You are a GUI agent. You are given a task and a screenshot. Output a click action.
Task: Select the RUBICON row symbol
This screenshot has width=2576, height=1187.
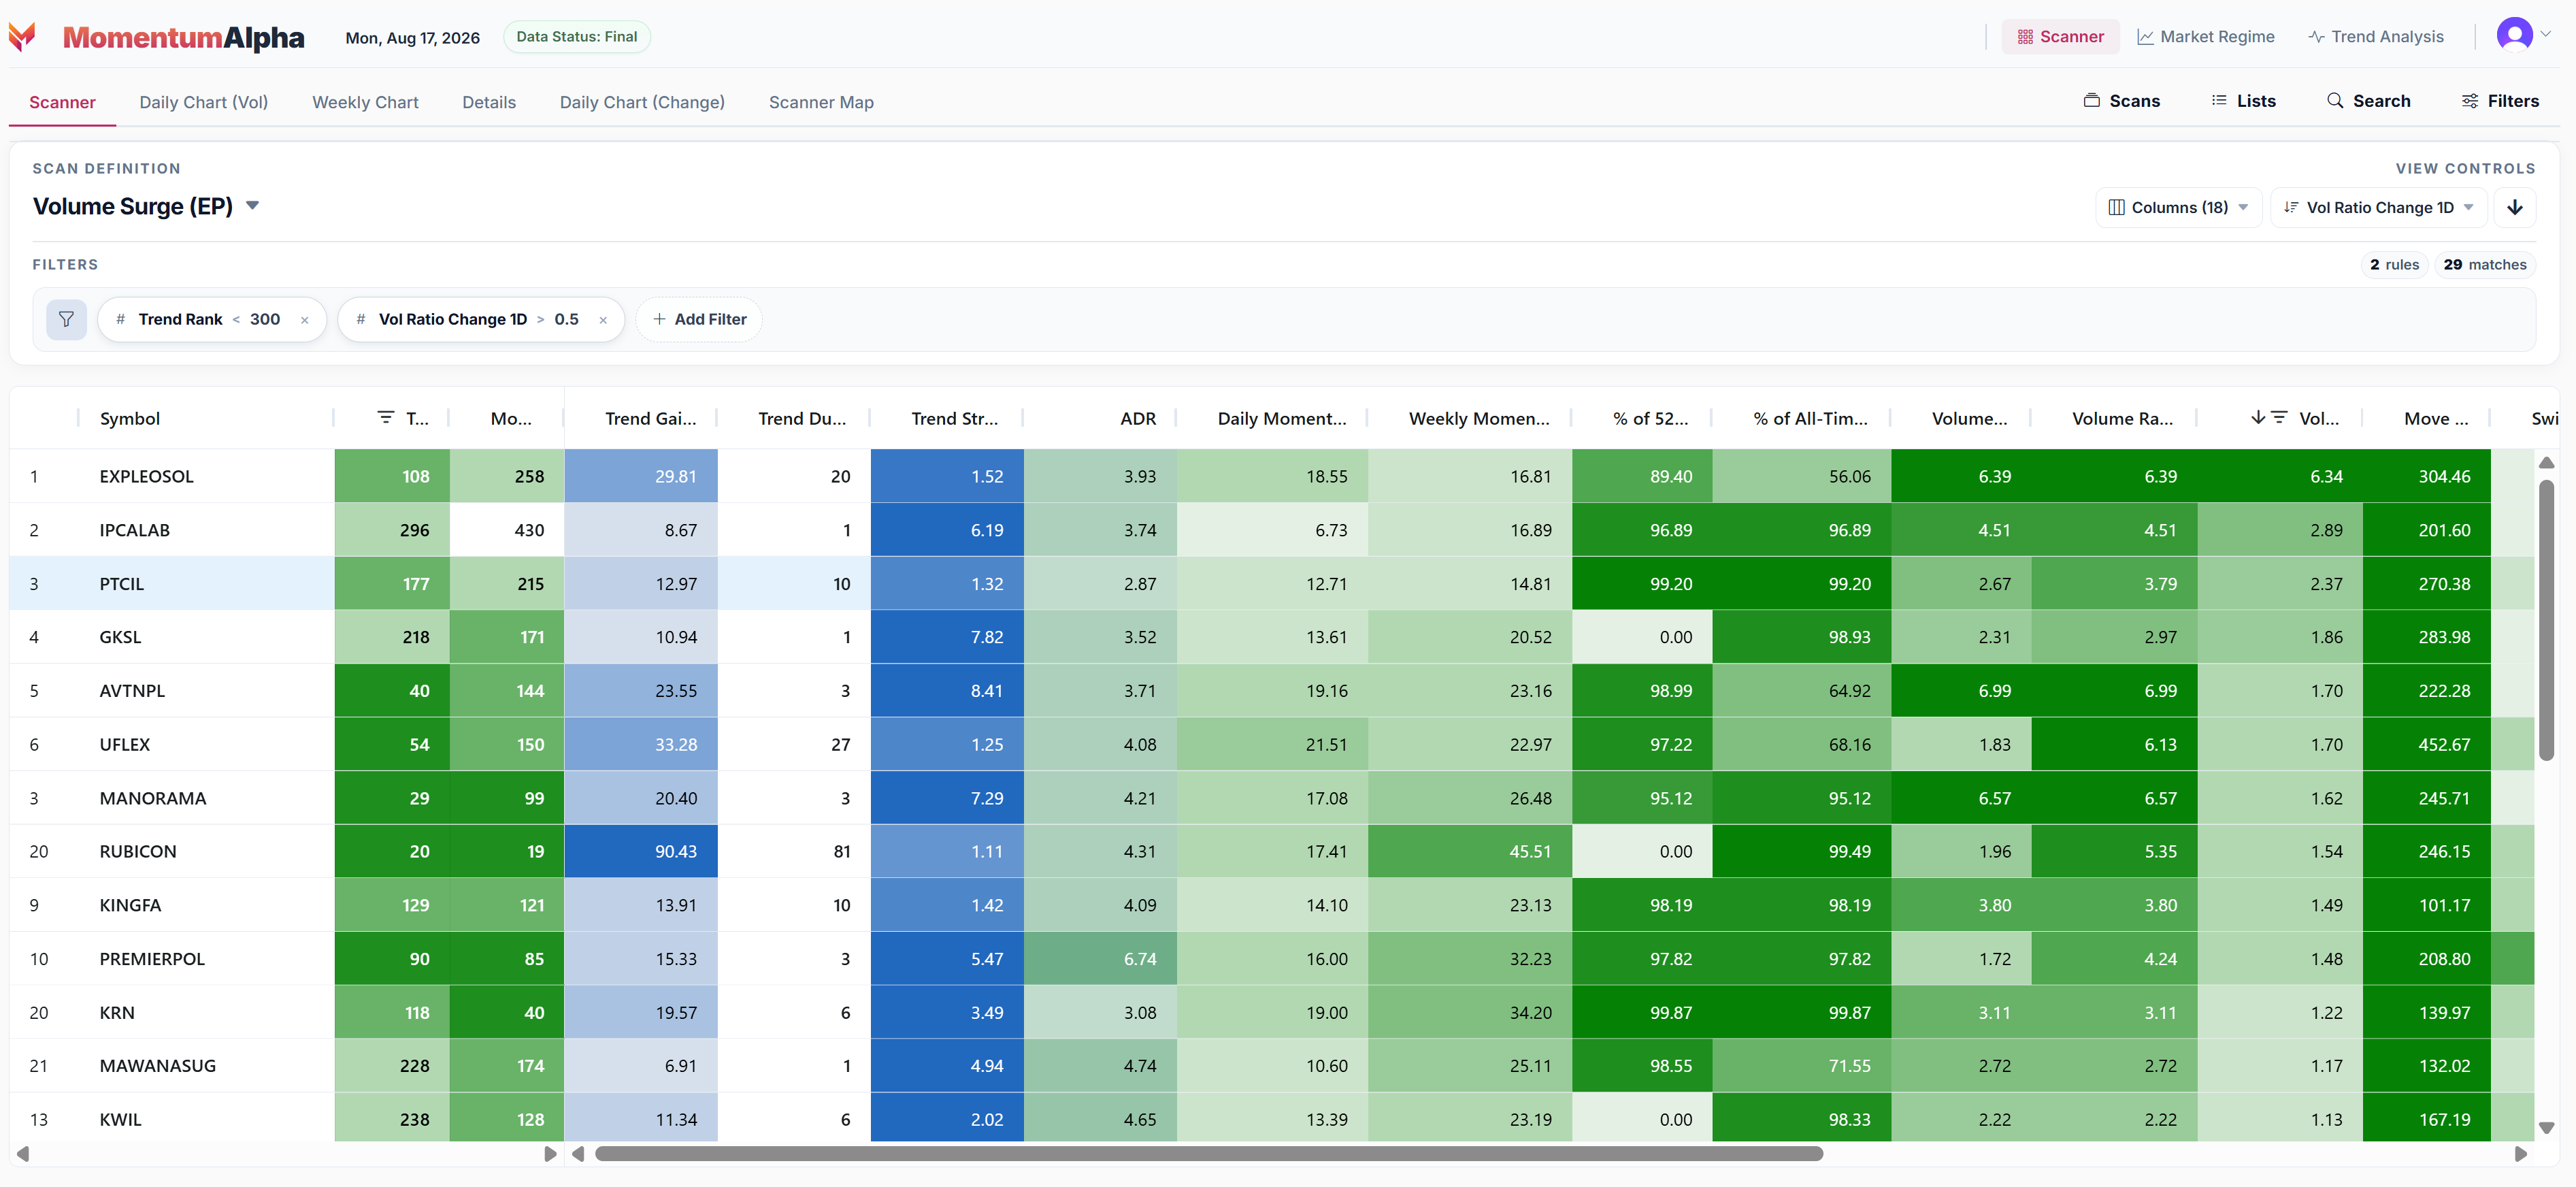(x=138, y=851)
